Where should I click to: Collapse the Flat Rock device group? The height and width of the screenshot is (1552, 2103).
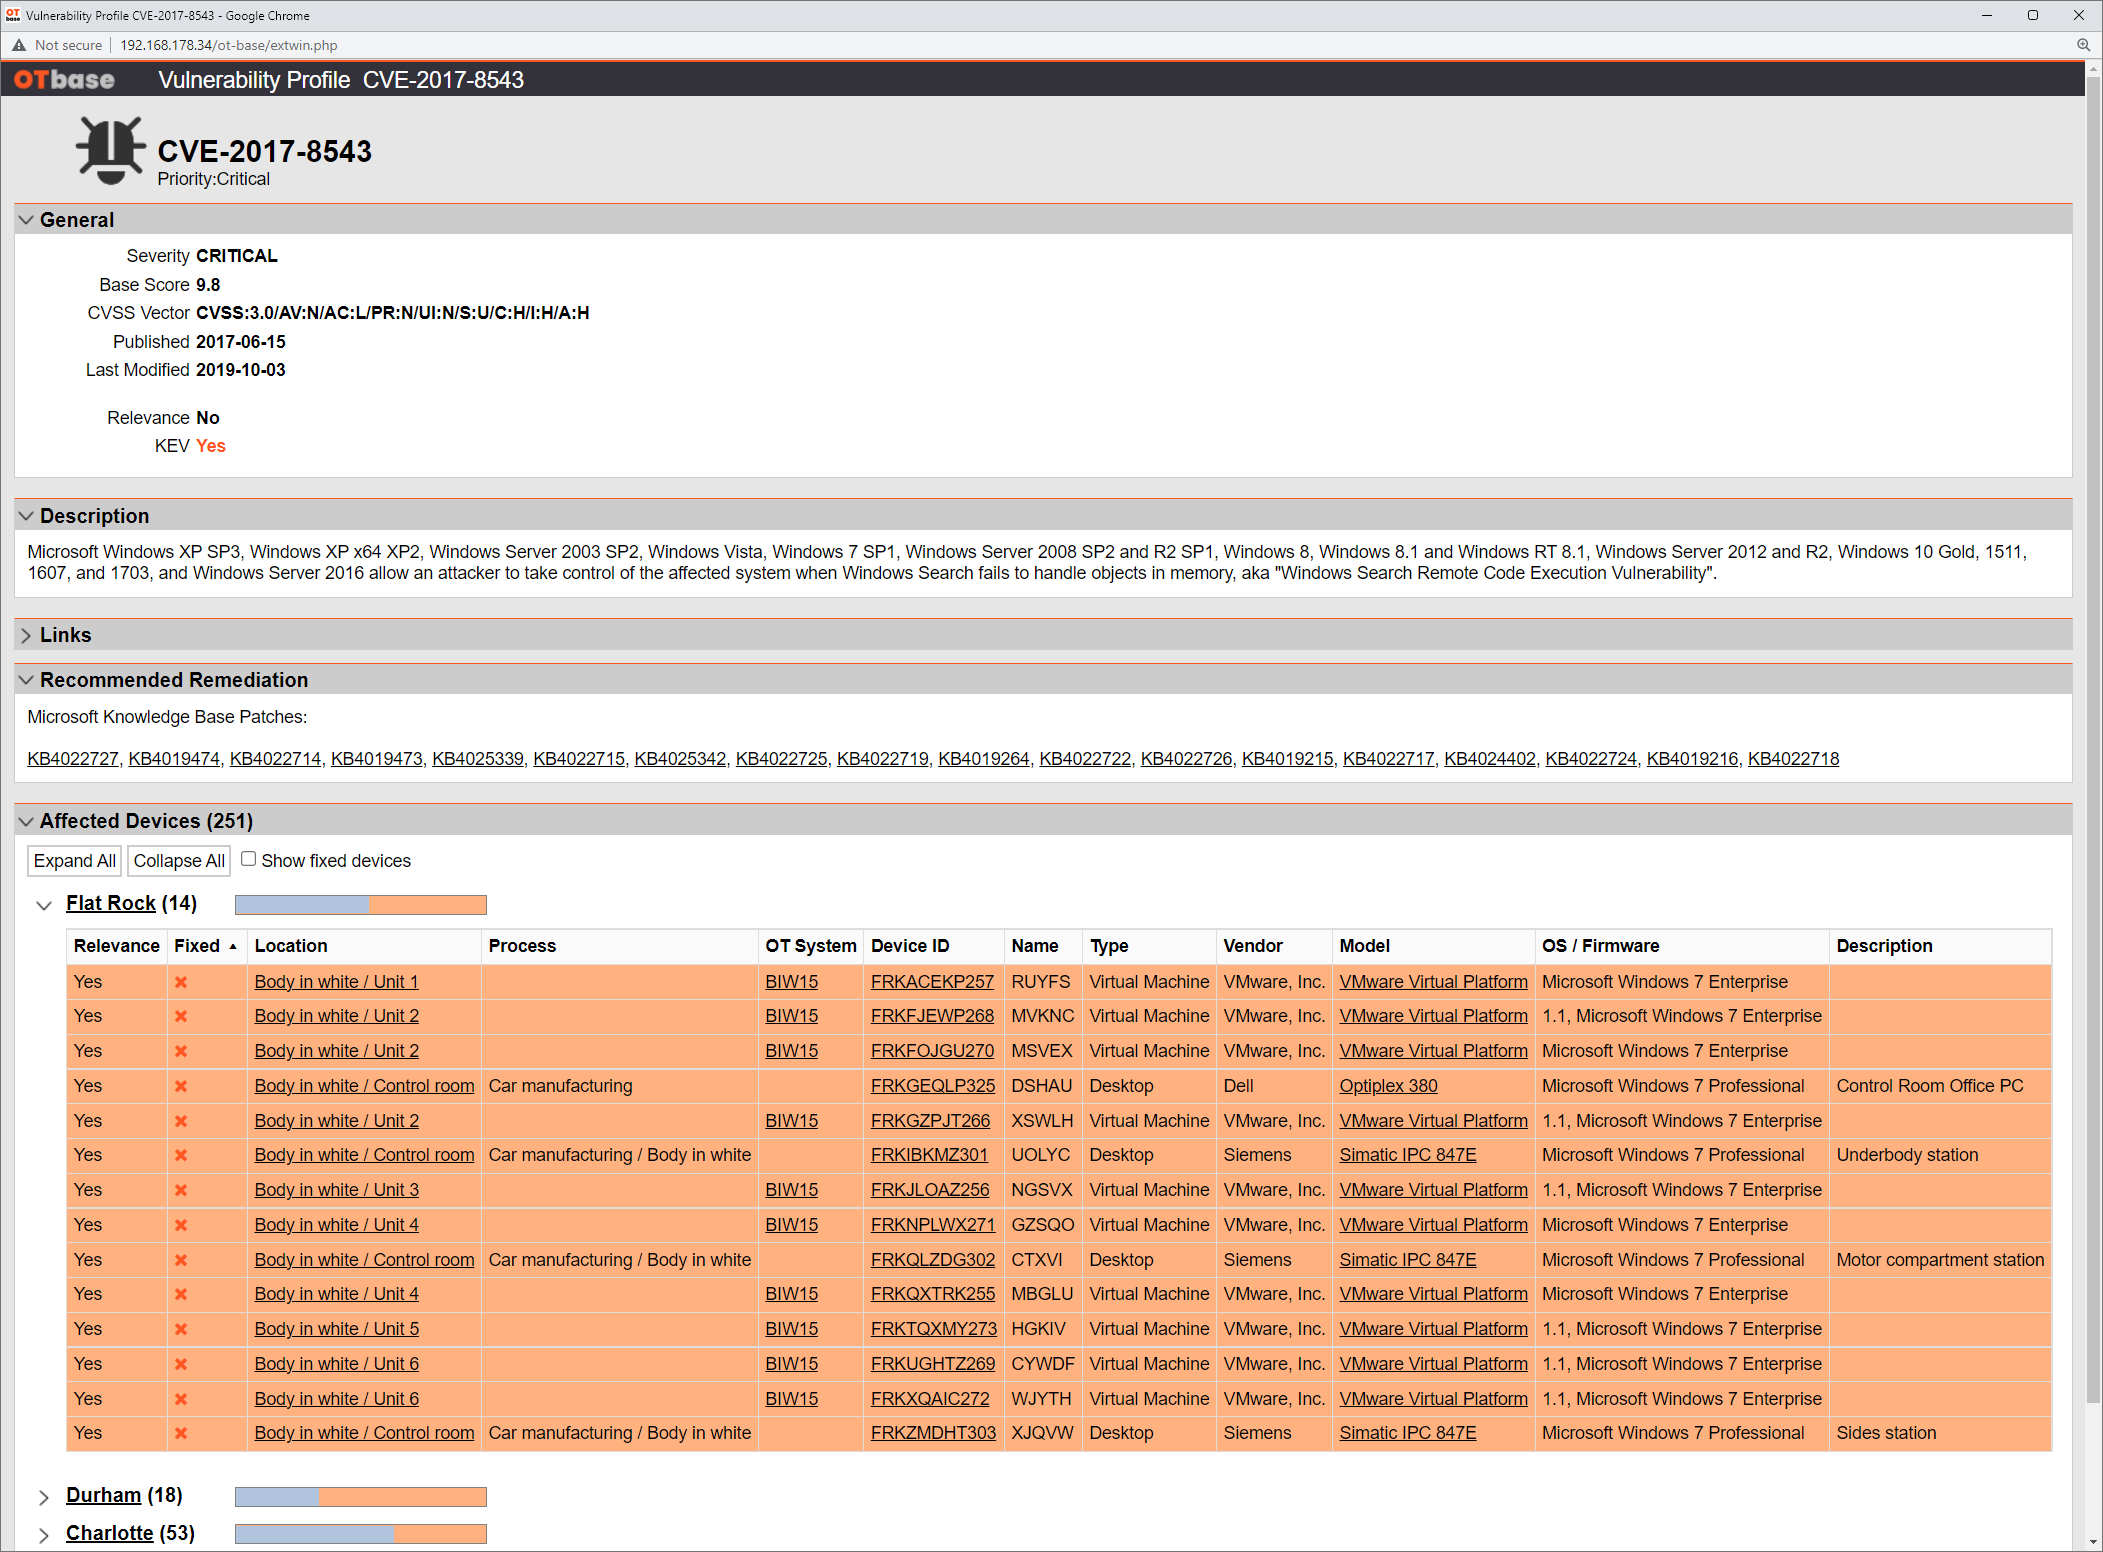[x=44, y=905]
